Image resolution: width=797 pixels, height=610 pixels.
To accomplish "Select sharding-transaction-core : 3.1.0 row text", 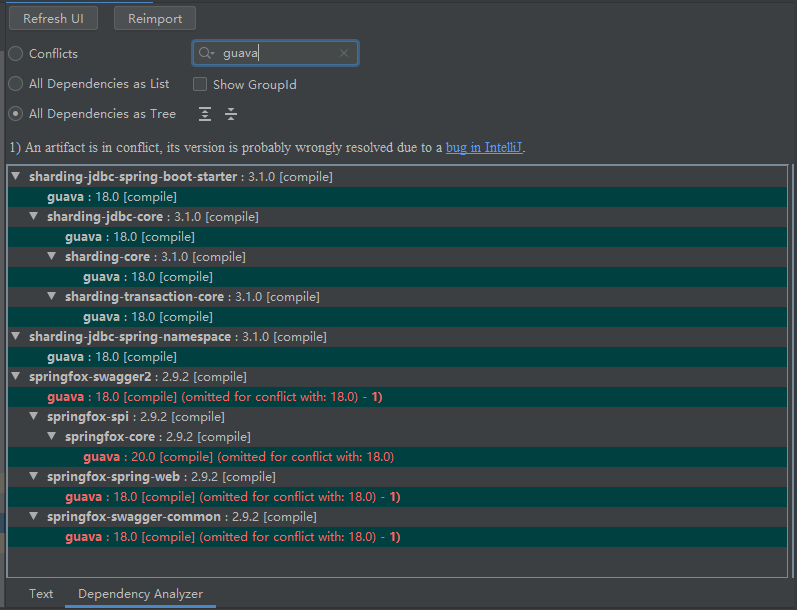I will click(192, 297).
